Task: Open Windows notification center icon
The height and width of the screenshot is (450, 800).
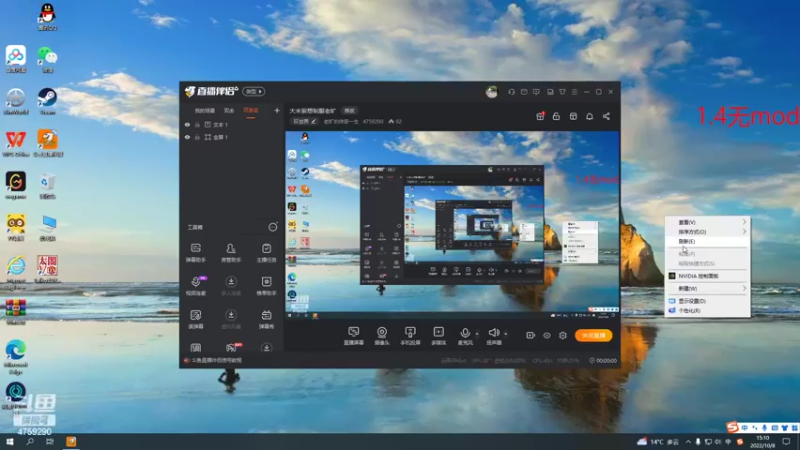Action: [x=786, y=442]
